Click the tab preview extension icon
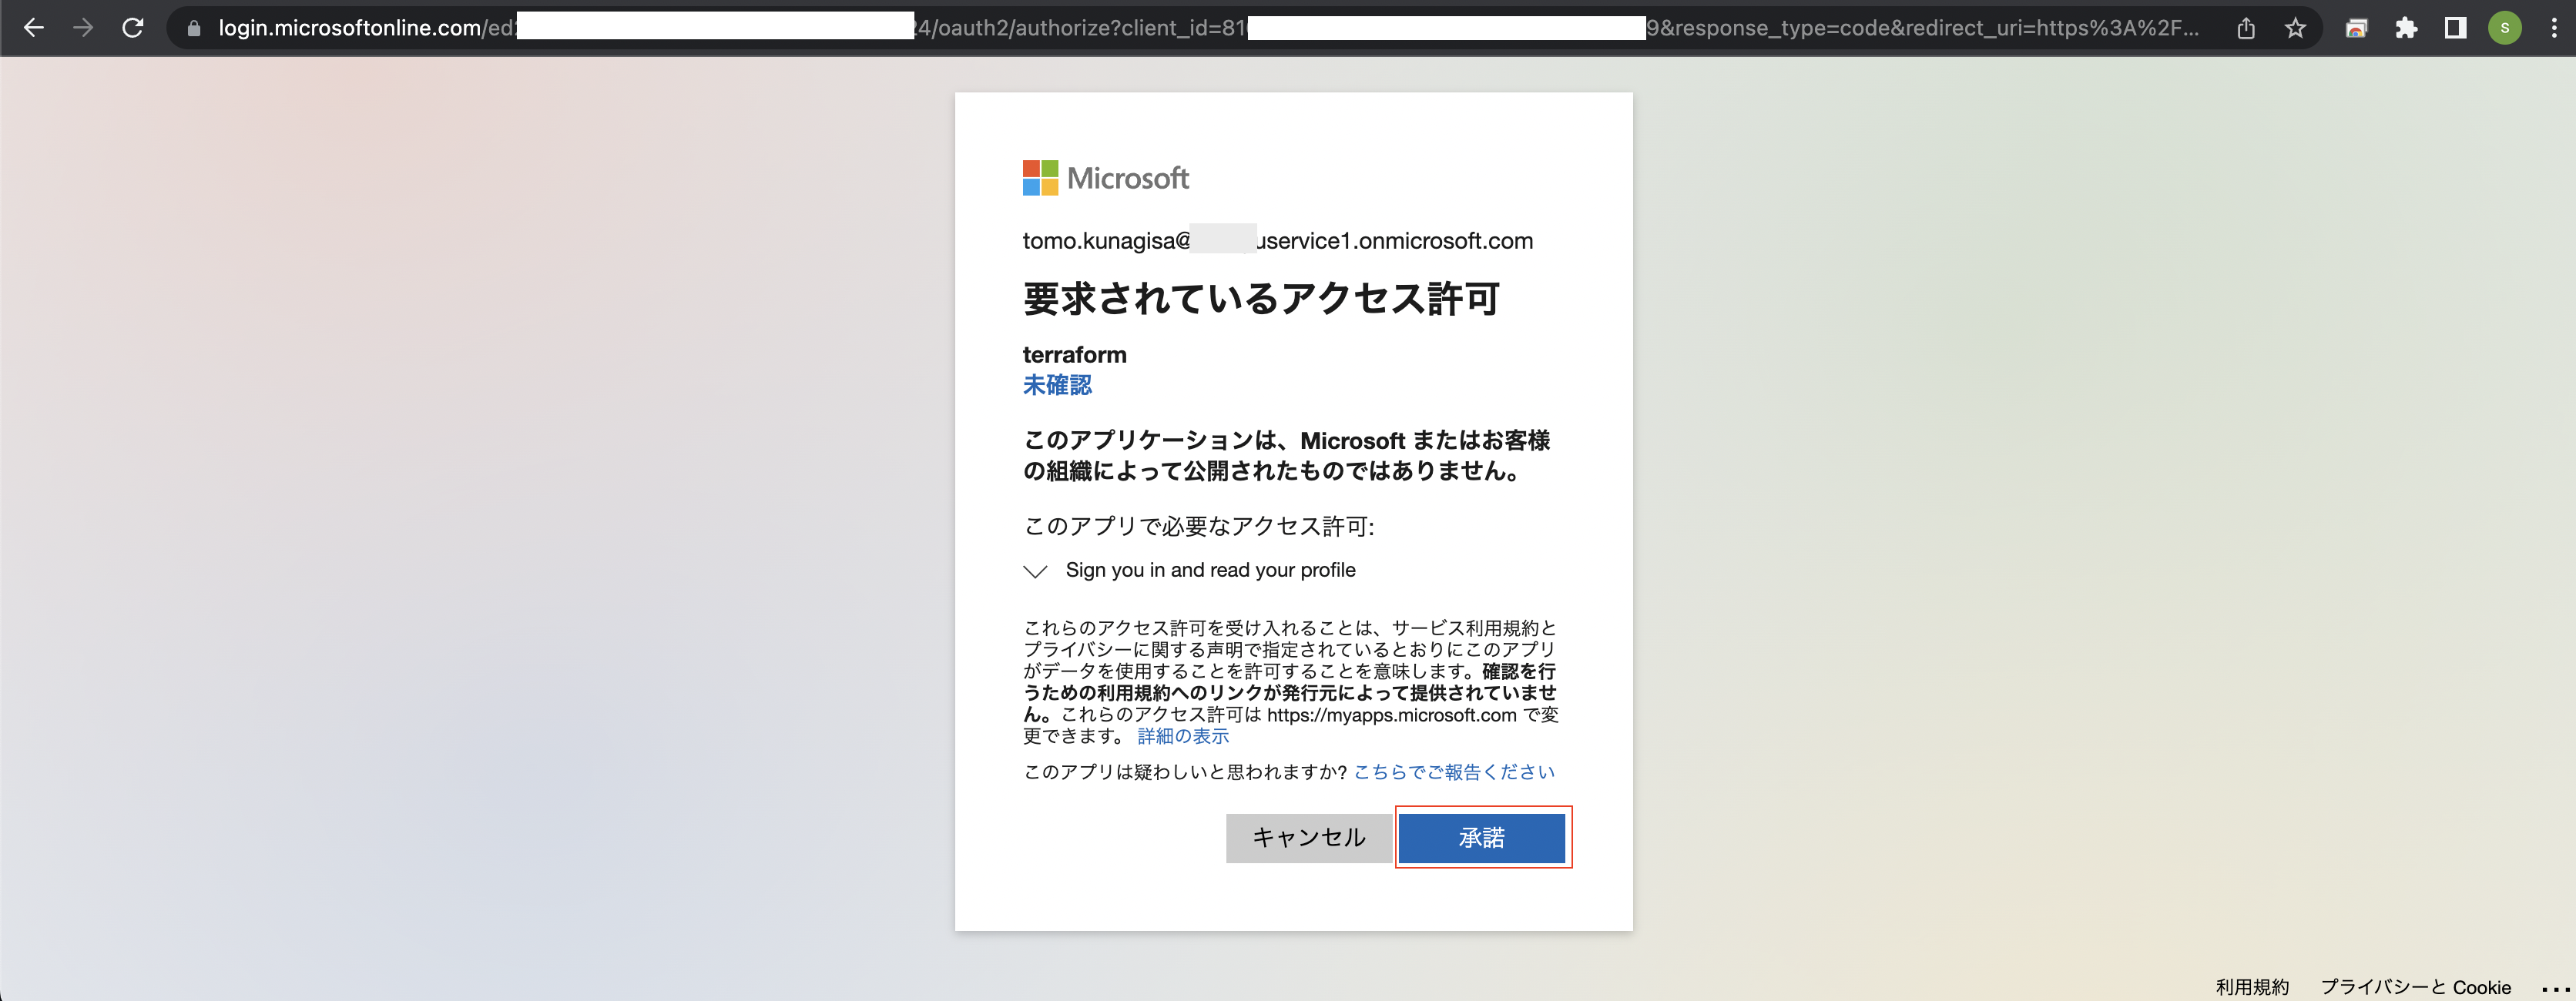 coord(2357,28)
